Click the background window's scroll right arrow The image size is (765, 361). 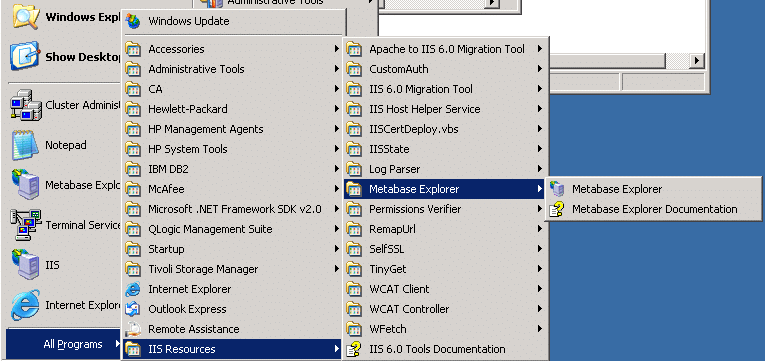(x=696, y=60)
